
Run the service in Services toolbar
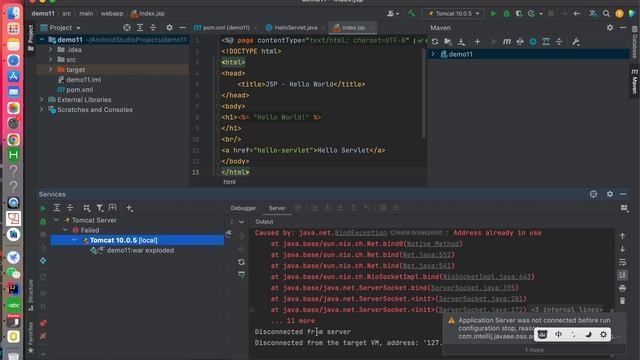pyautogui.click(x=43, y=208)
